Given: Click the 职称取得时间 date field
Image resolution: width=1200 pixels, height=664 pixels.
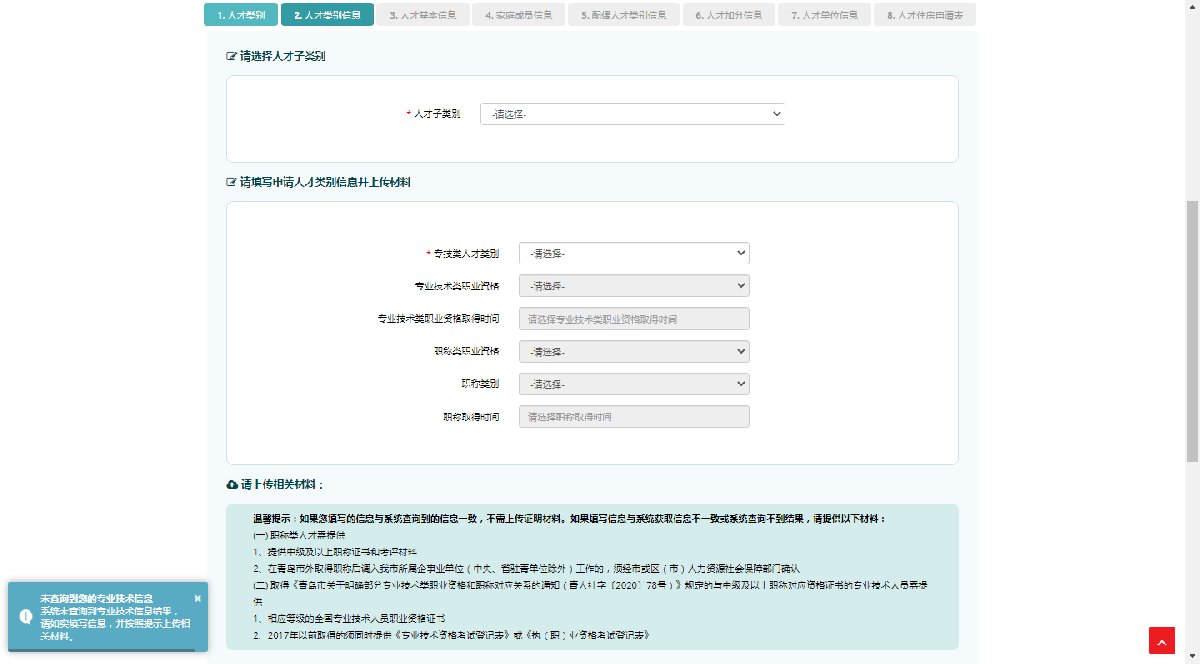Looking at the screenshot, I should (634, 417).
